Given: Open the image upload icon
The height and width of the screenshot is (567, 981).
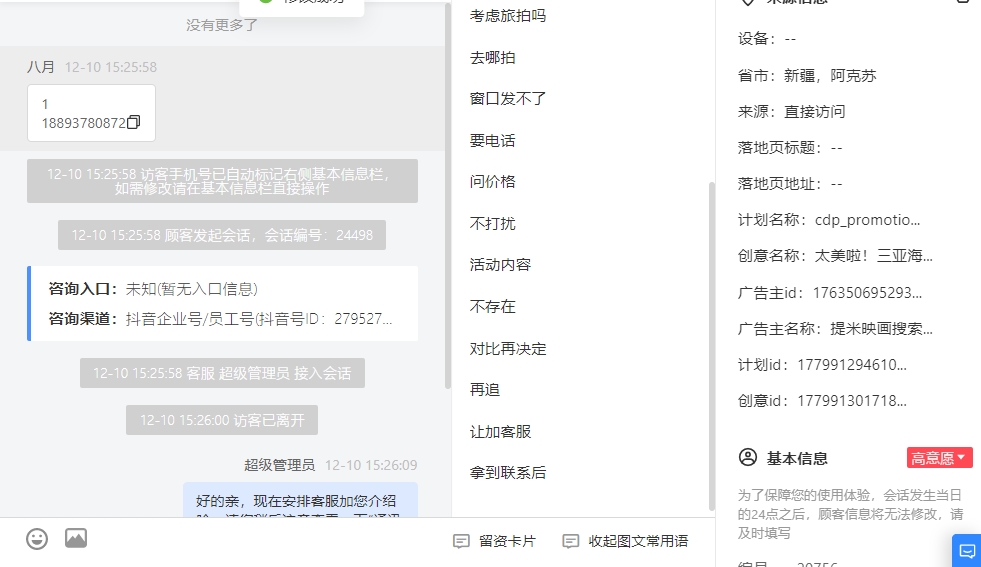Looking at the screenshot, I should click(x=76, y=538).
